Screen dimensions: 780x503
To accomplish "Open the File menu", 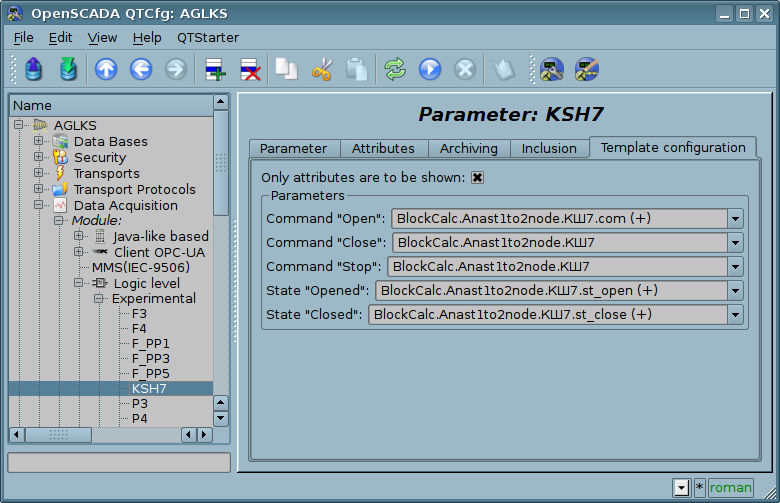I will 23,38.
